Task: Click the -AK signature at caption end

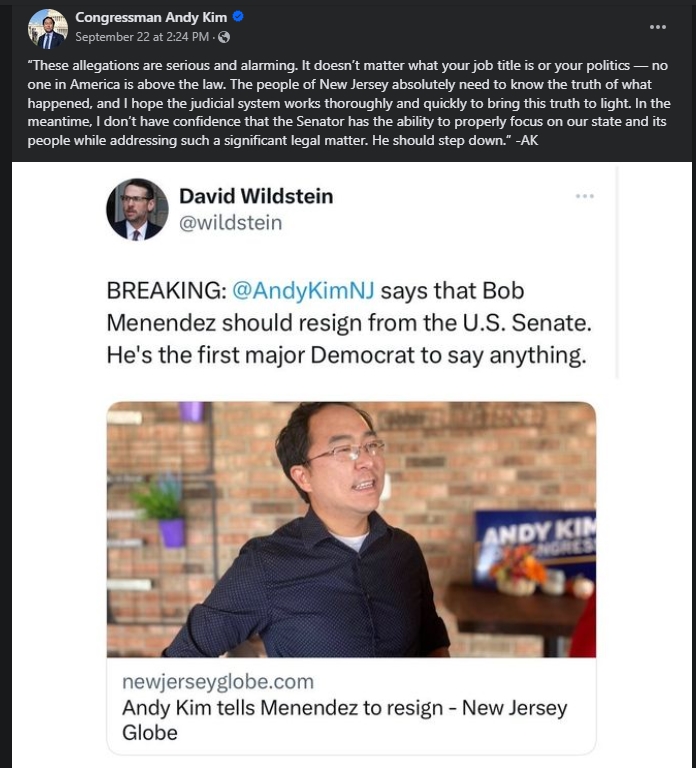Action: point(527,141)
